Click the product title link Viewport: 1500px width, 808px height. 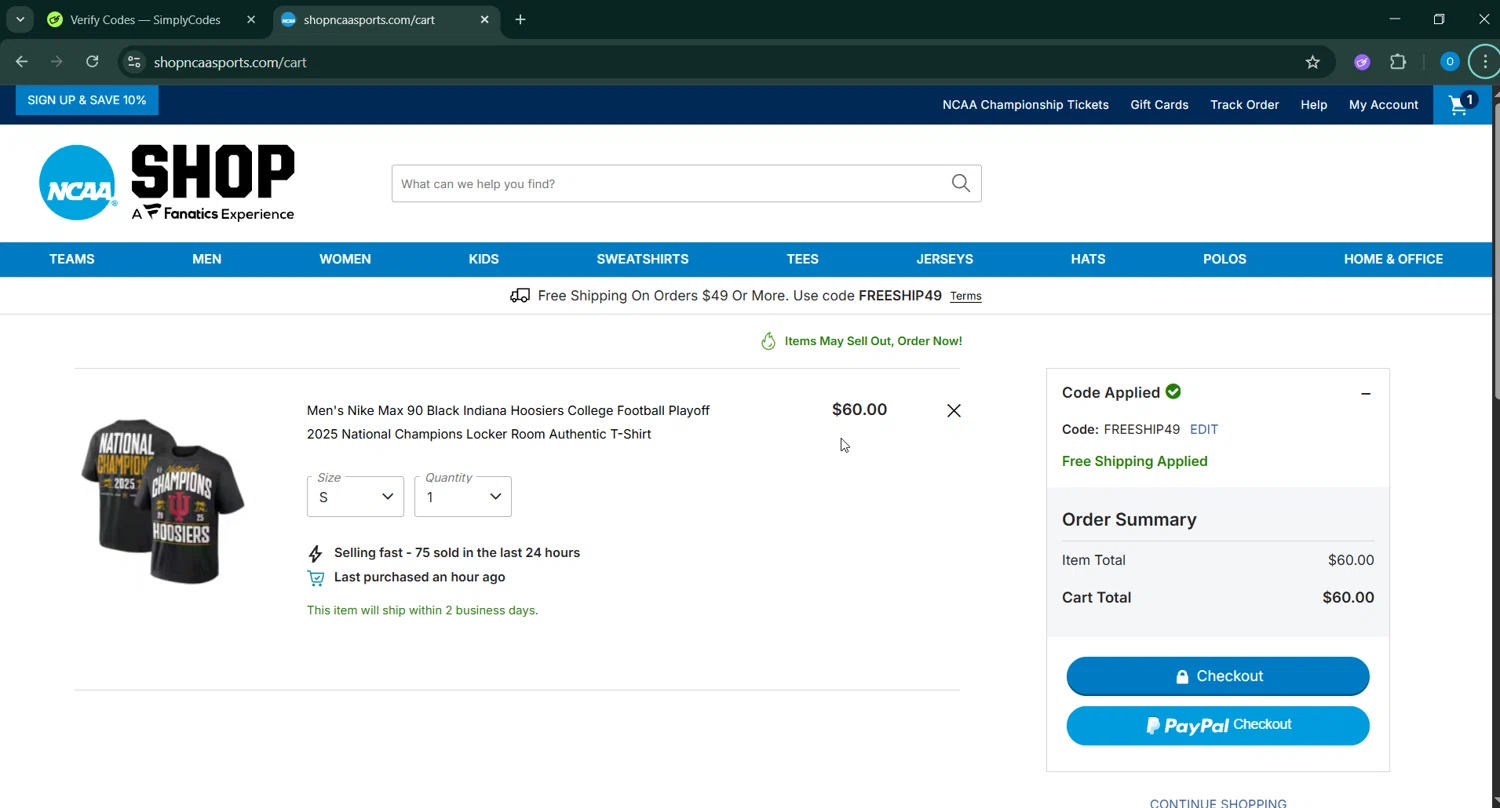tap(508, 422)
